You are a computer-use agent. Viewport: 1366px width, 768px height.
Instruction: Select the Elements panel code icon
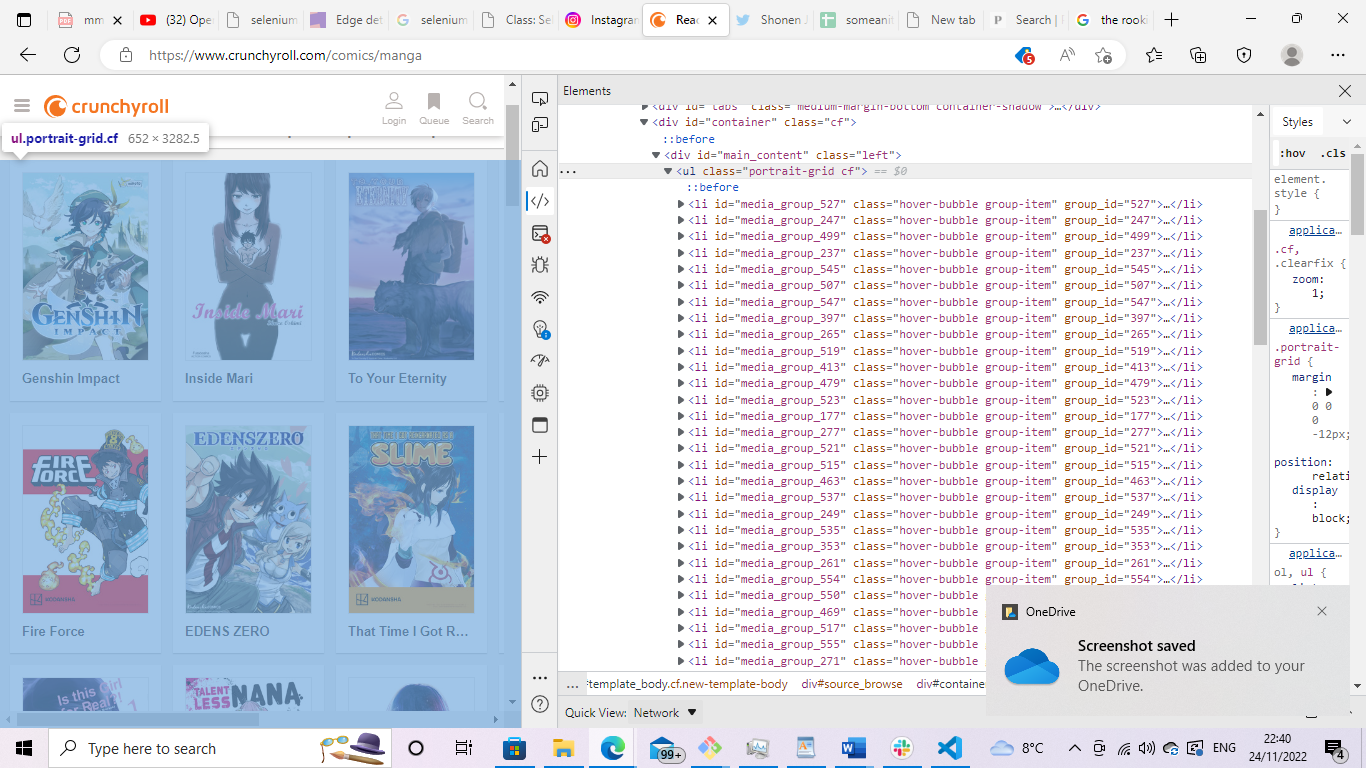(540, 201)
